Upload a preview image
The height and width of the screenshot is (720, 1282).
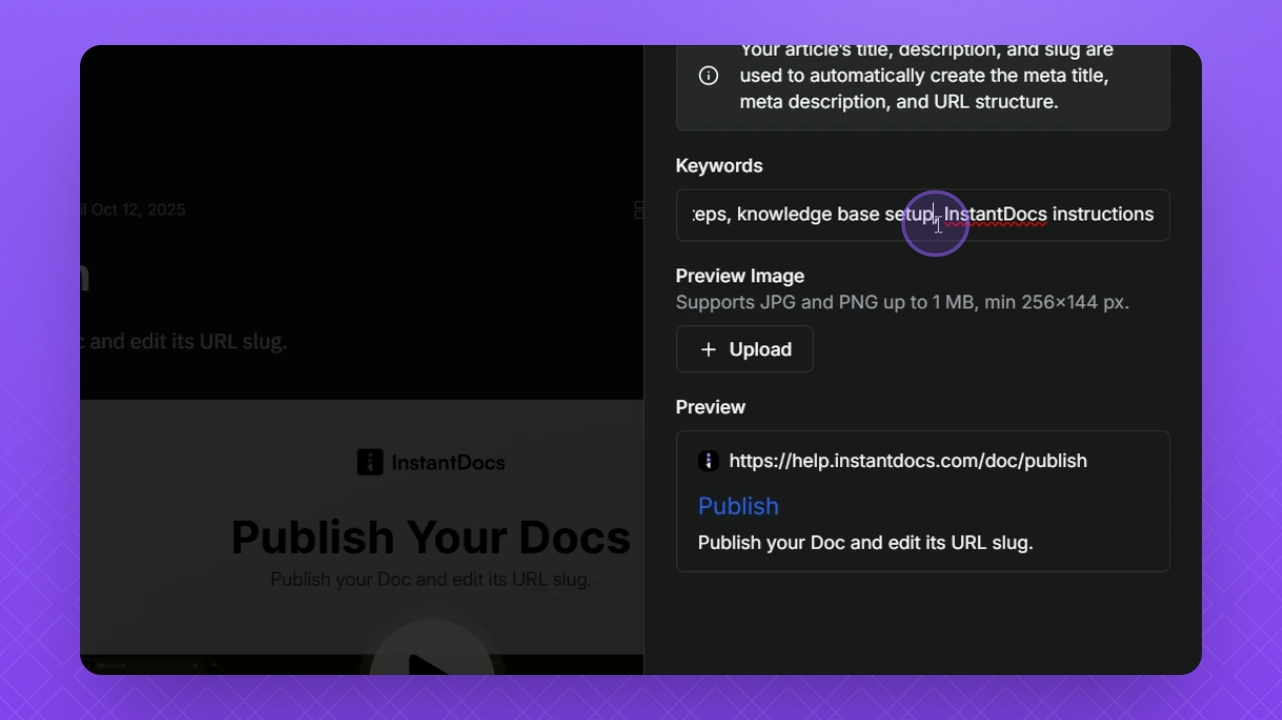[744, 349]
